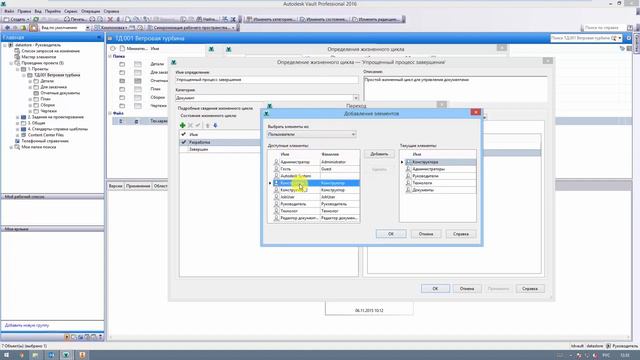Select Руководители in current elements list
Image resolution: width=640 pixels, height=360 pixels.
(440, 176)
